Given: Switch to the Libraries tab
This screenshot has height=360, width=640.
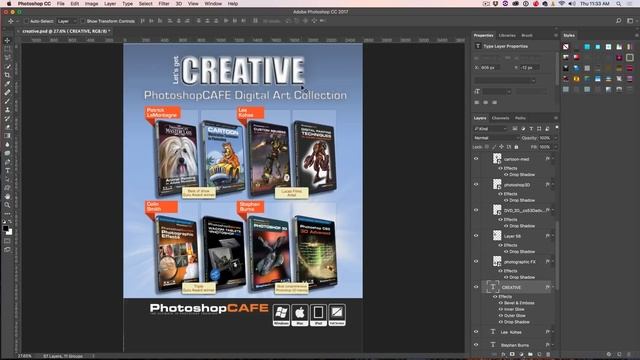Looking at the screenshot, I should pos(507,36).
